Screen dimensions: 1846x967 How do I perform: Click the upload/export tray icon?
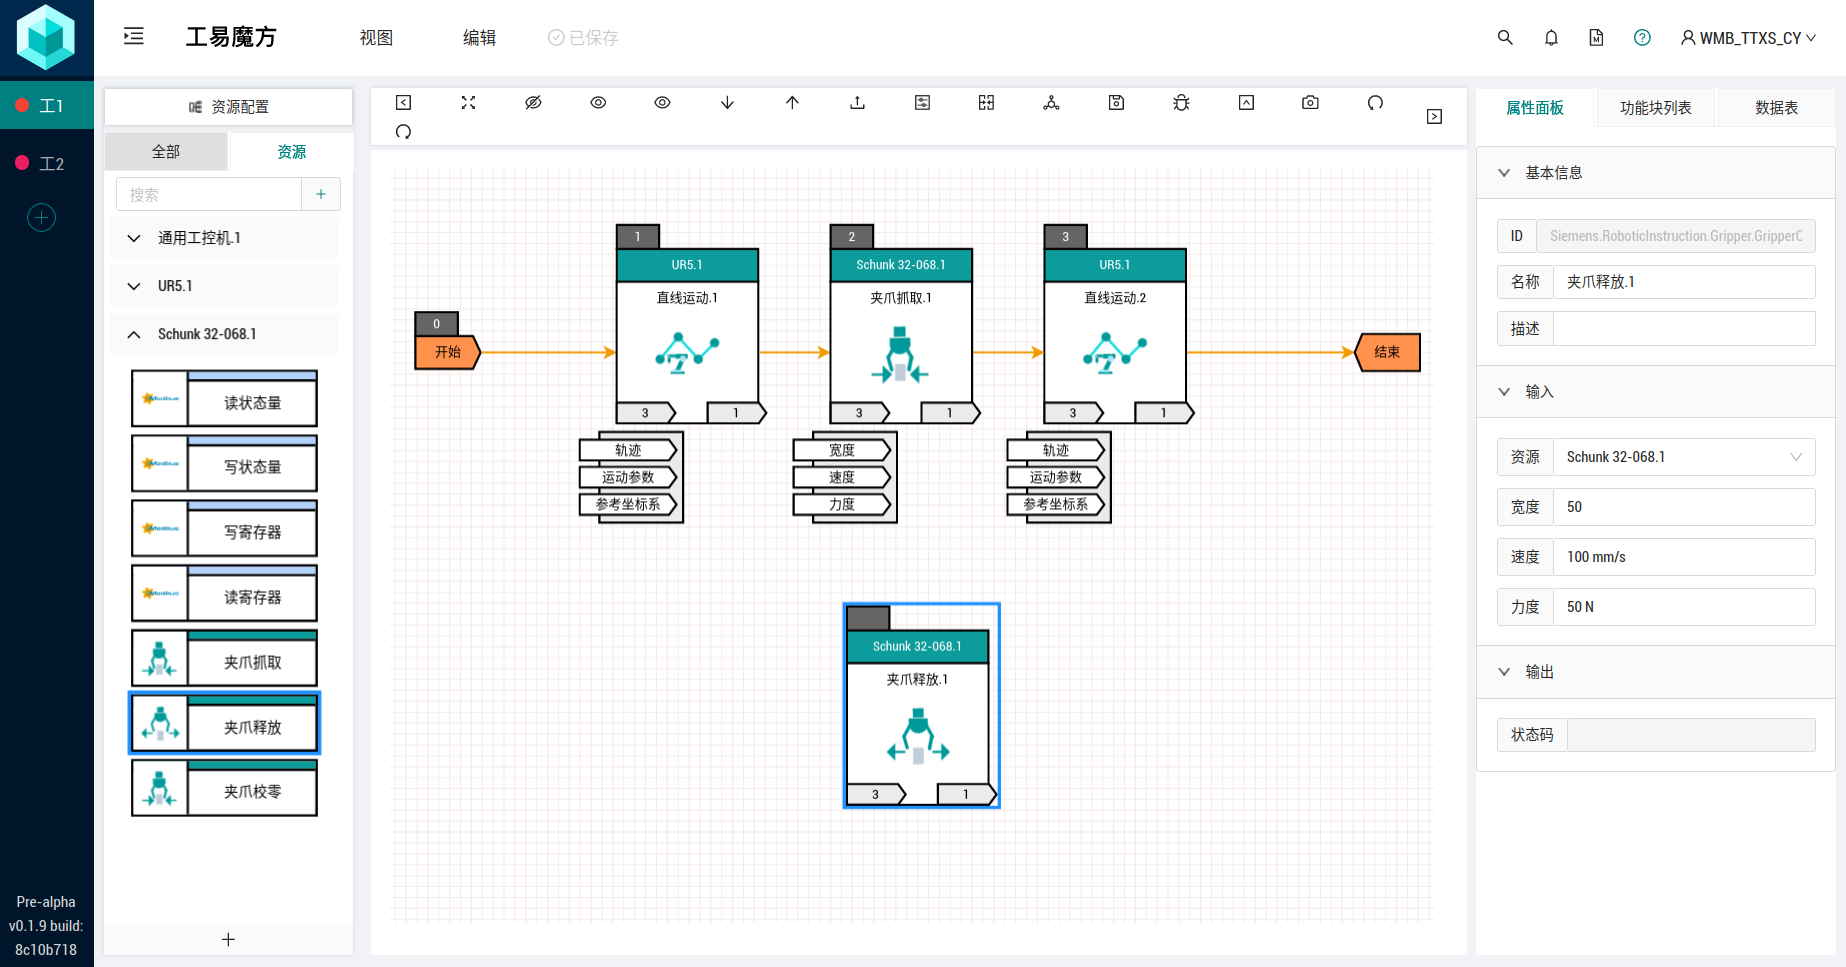tap(857, 102)
